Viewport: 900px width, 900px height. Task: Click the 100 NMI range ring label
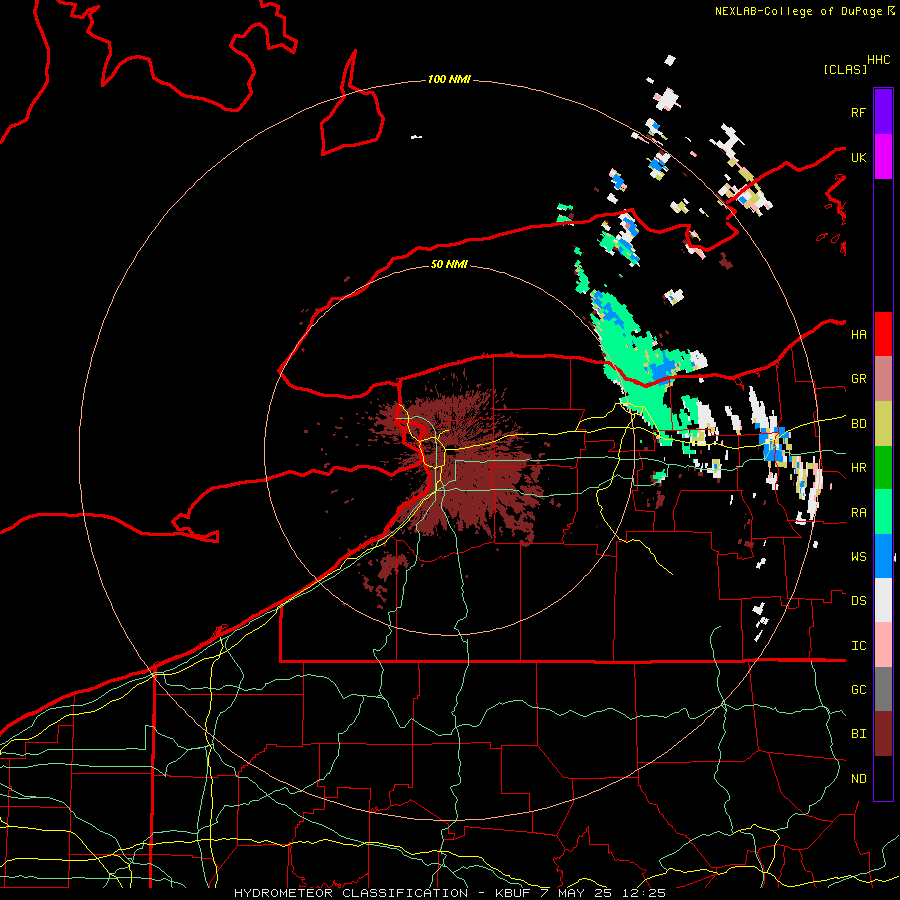click(449, 79)
